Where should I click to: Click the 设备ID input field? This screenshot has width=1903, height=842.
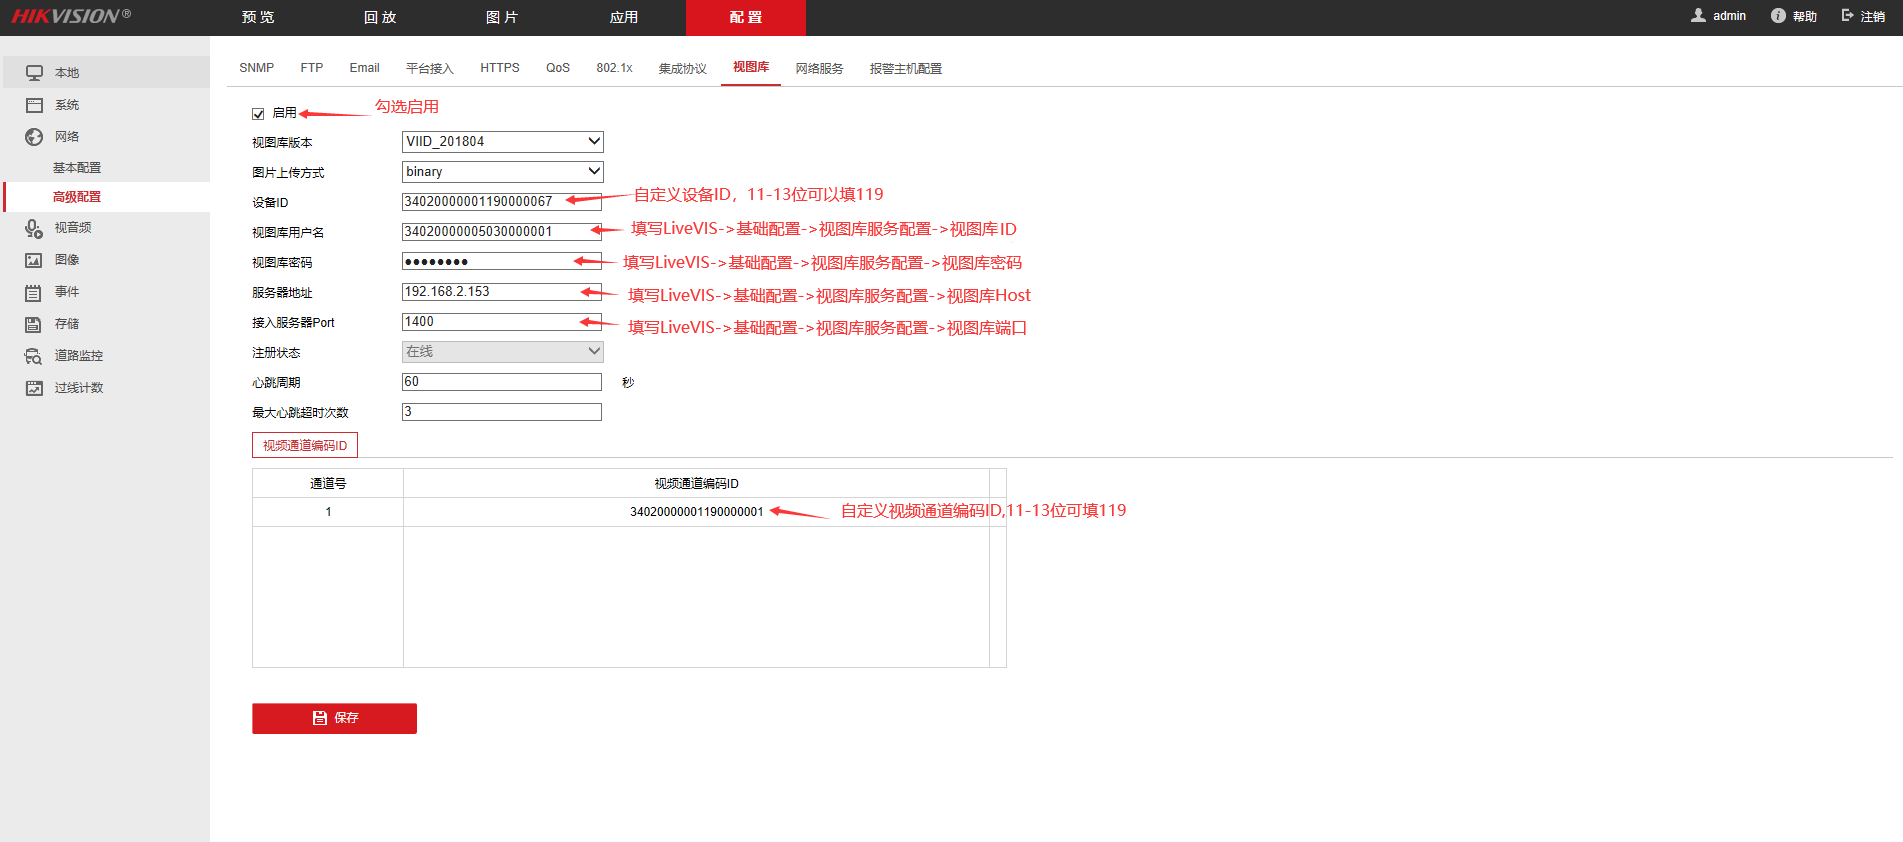point(502,201)
